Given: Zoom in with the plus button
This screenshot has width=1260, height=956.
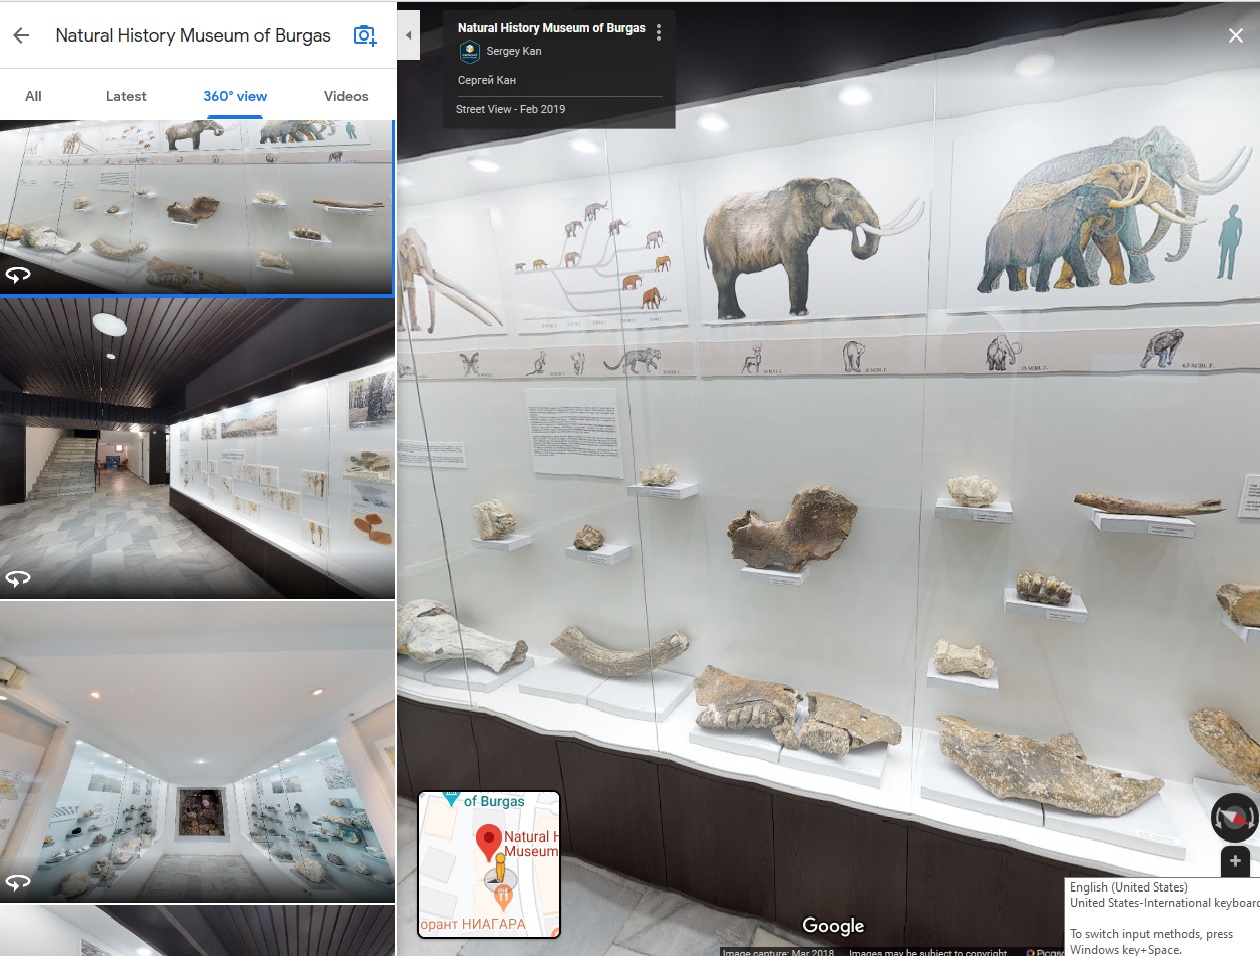Looking at the screenshot, I should click(1235, 861).
